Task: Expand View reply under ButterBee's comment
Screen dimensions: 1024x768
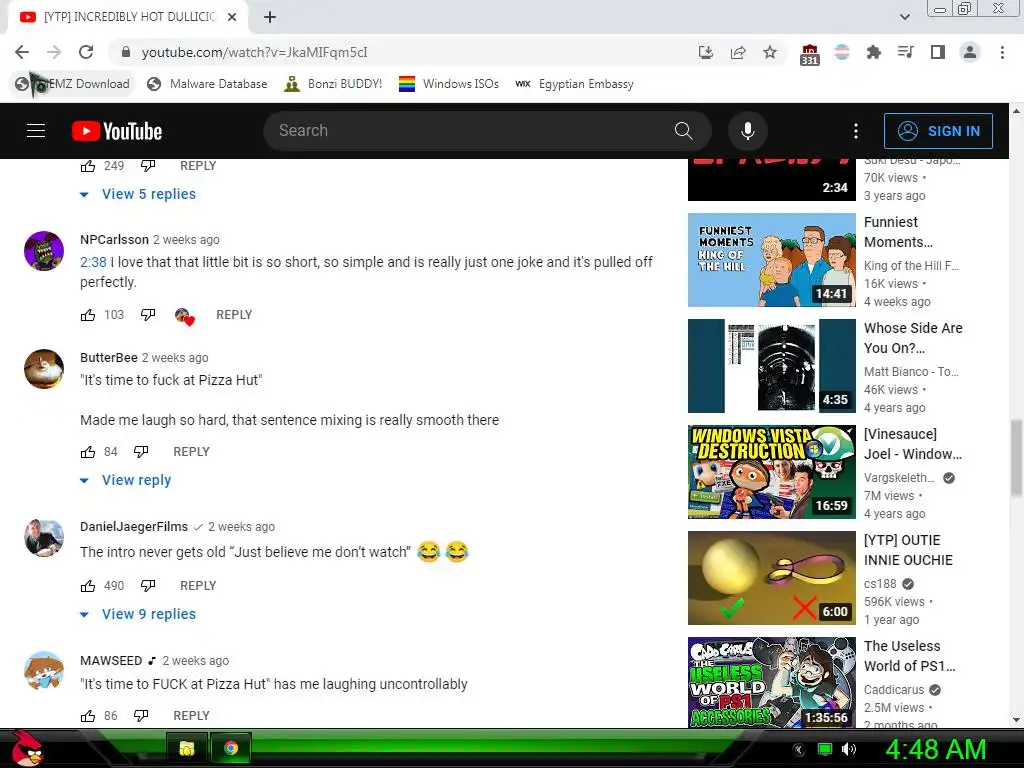Action: point(125,481)
